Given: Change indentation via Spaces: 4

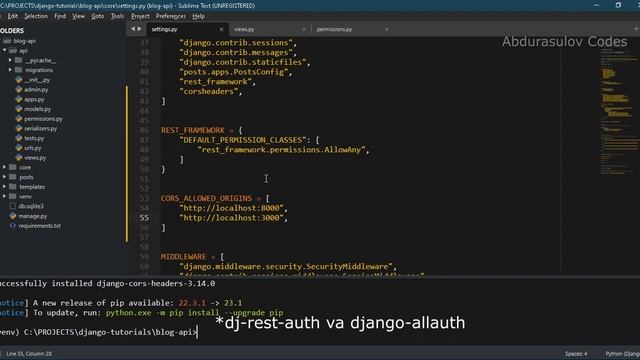Looking at the screenshot, I should coord(576,353).
